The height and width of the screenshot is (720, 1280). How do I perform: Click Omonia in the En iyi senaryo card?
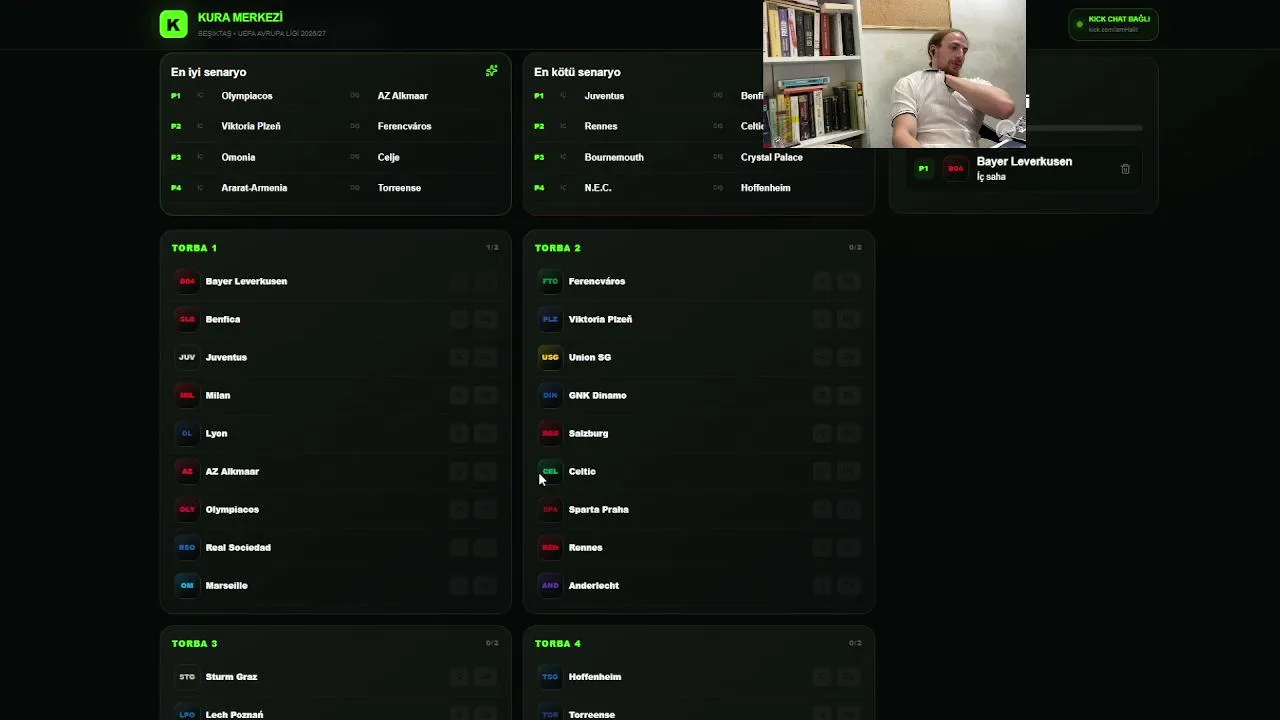[238, 157]
